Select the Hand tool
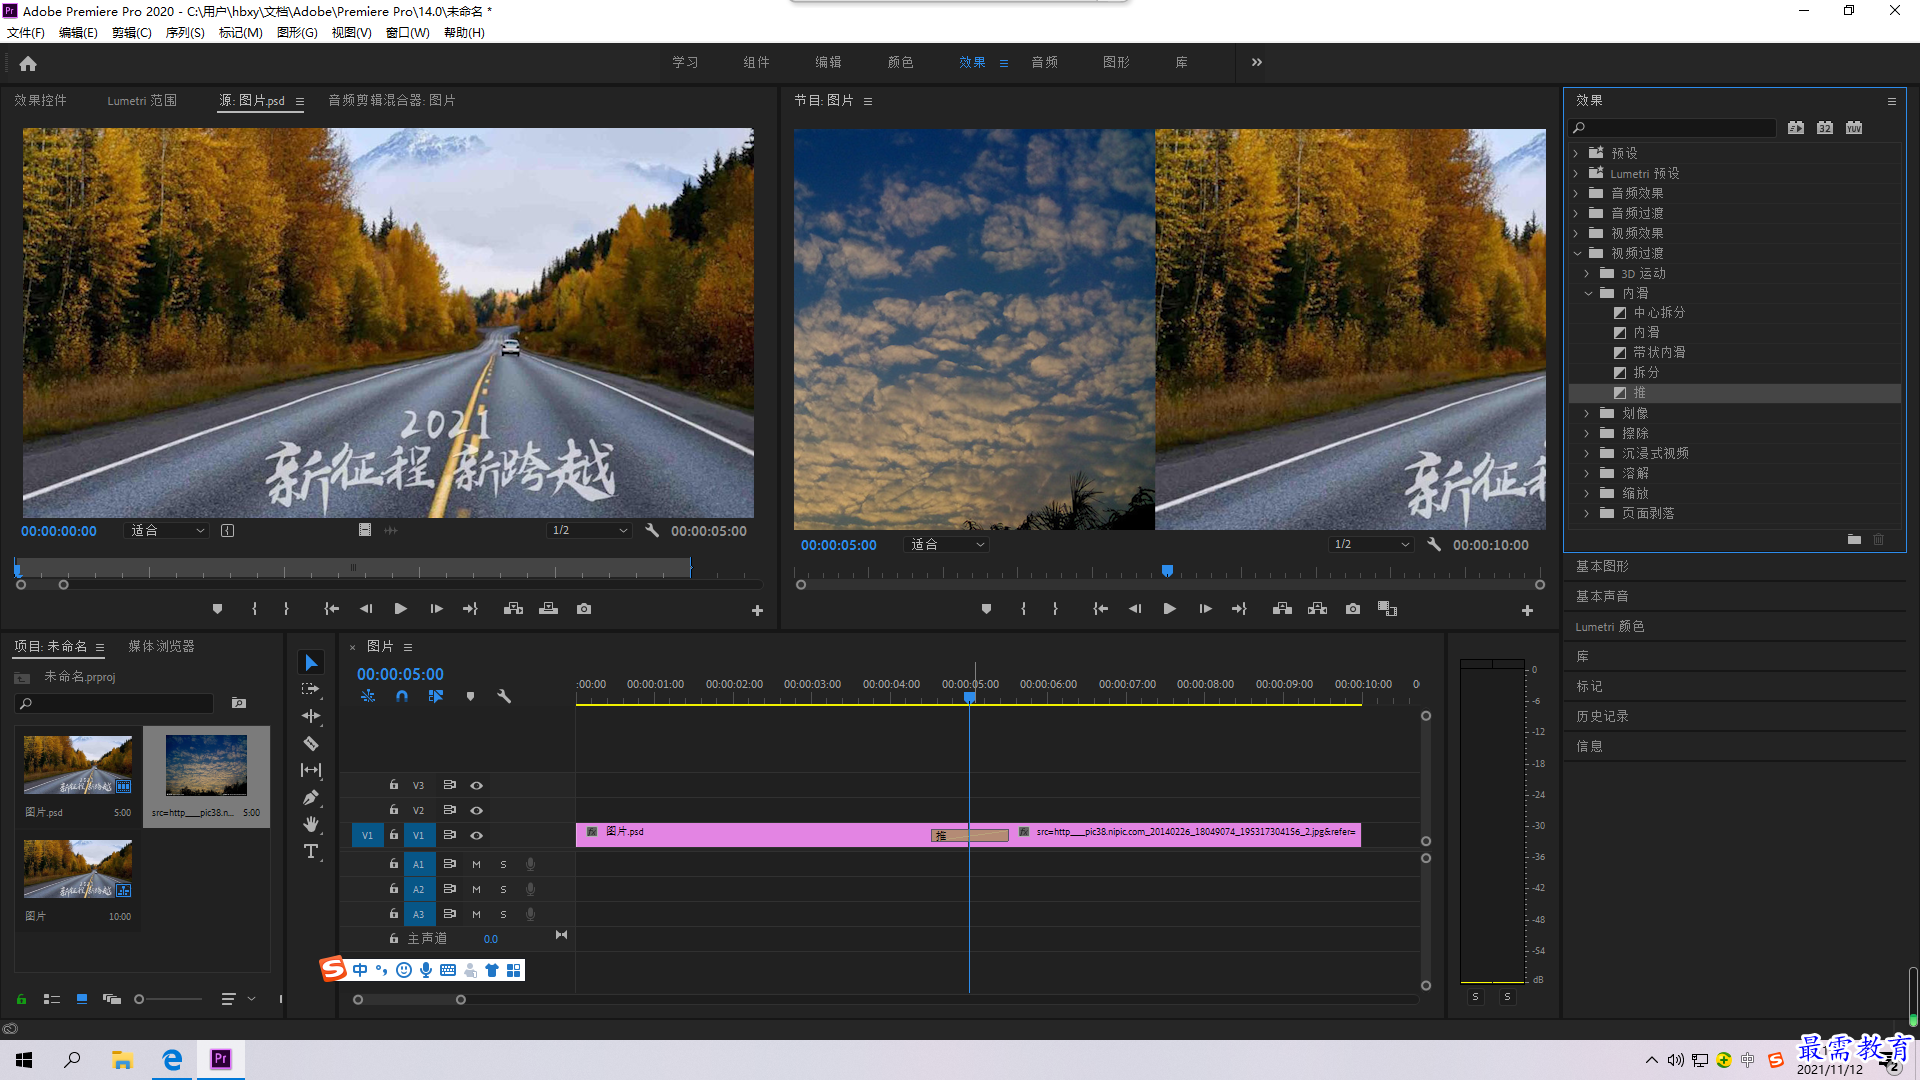 (x=311, y=824)
